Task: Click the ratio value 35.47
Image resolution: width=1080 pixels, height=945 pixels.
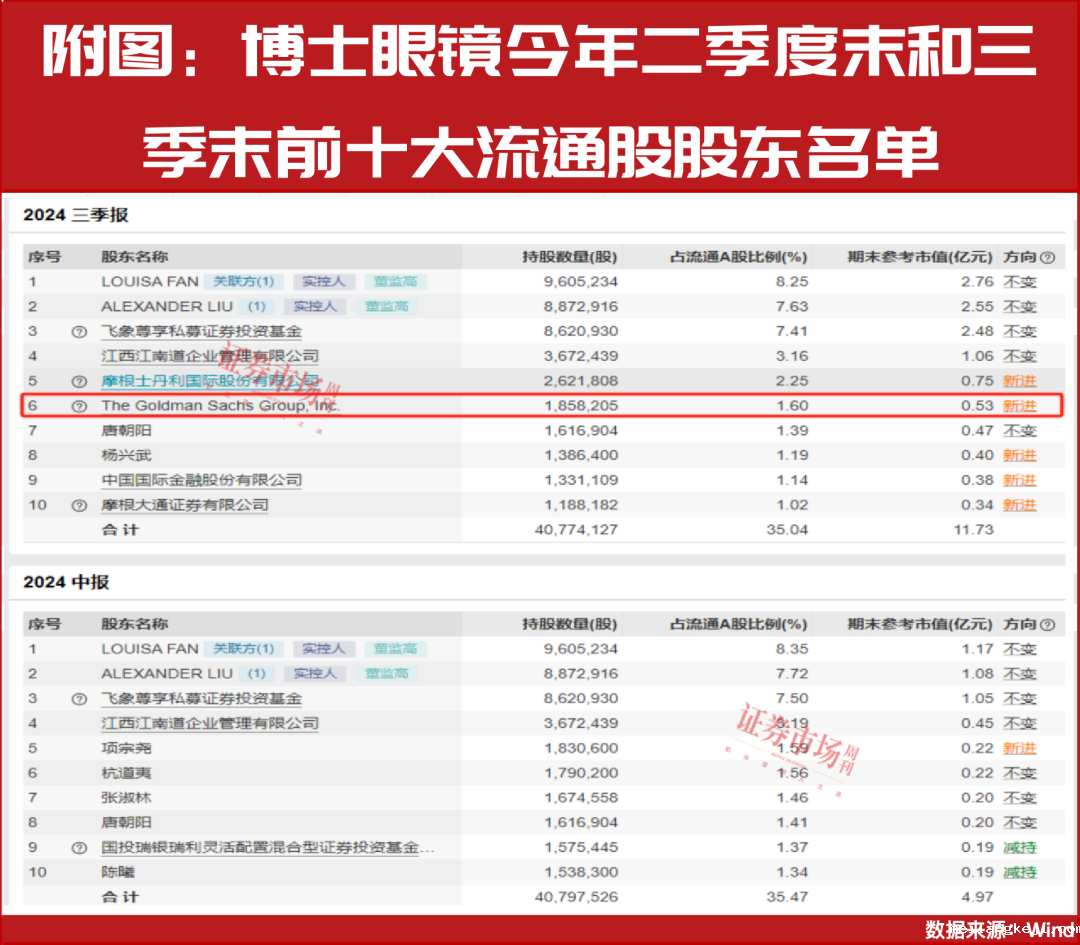Action: click(787, 897)
